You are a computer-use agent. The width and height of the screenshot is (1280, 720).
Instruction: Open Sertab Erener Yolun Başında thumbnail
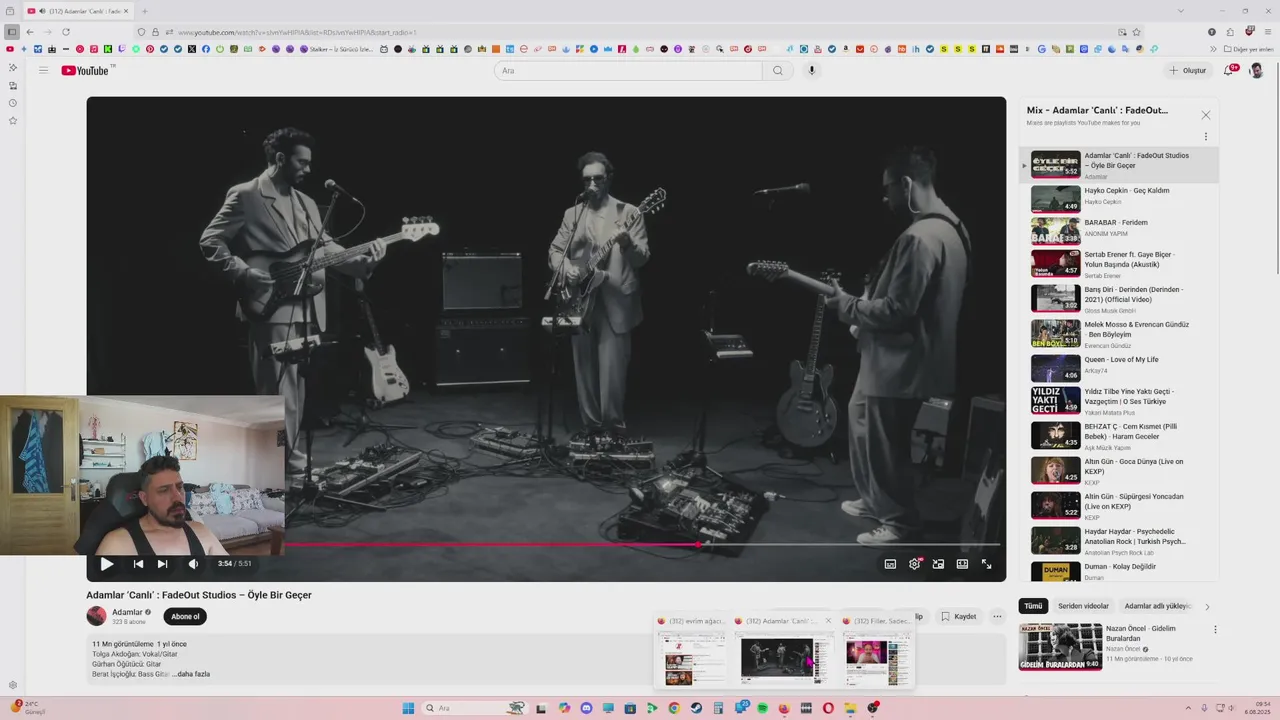[x=1055, y=263]
